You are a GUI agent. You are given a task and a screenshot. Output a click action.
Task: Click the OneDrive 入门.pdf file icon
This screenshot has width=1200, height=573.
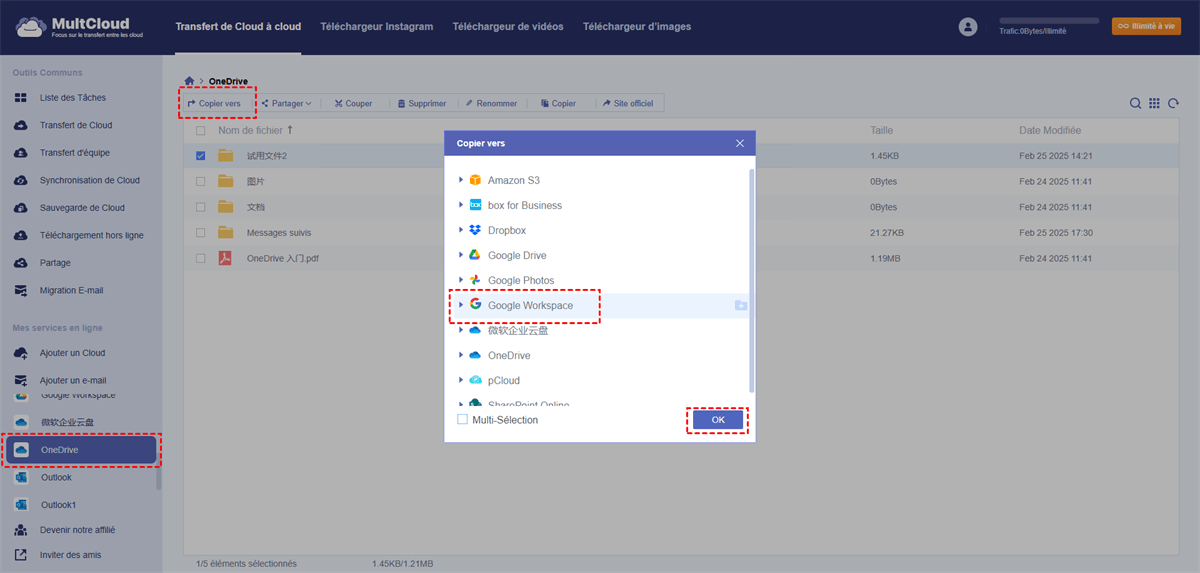coord(225,258)
